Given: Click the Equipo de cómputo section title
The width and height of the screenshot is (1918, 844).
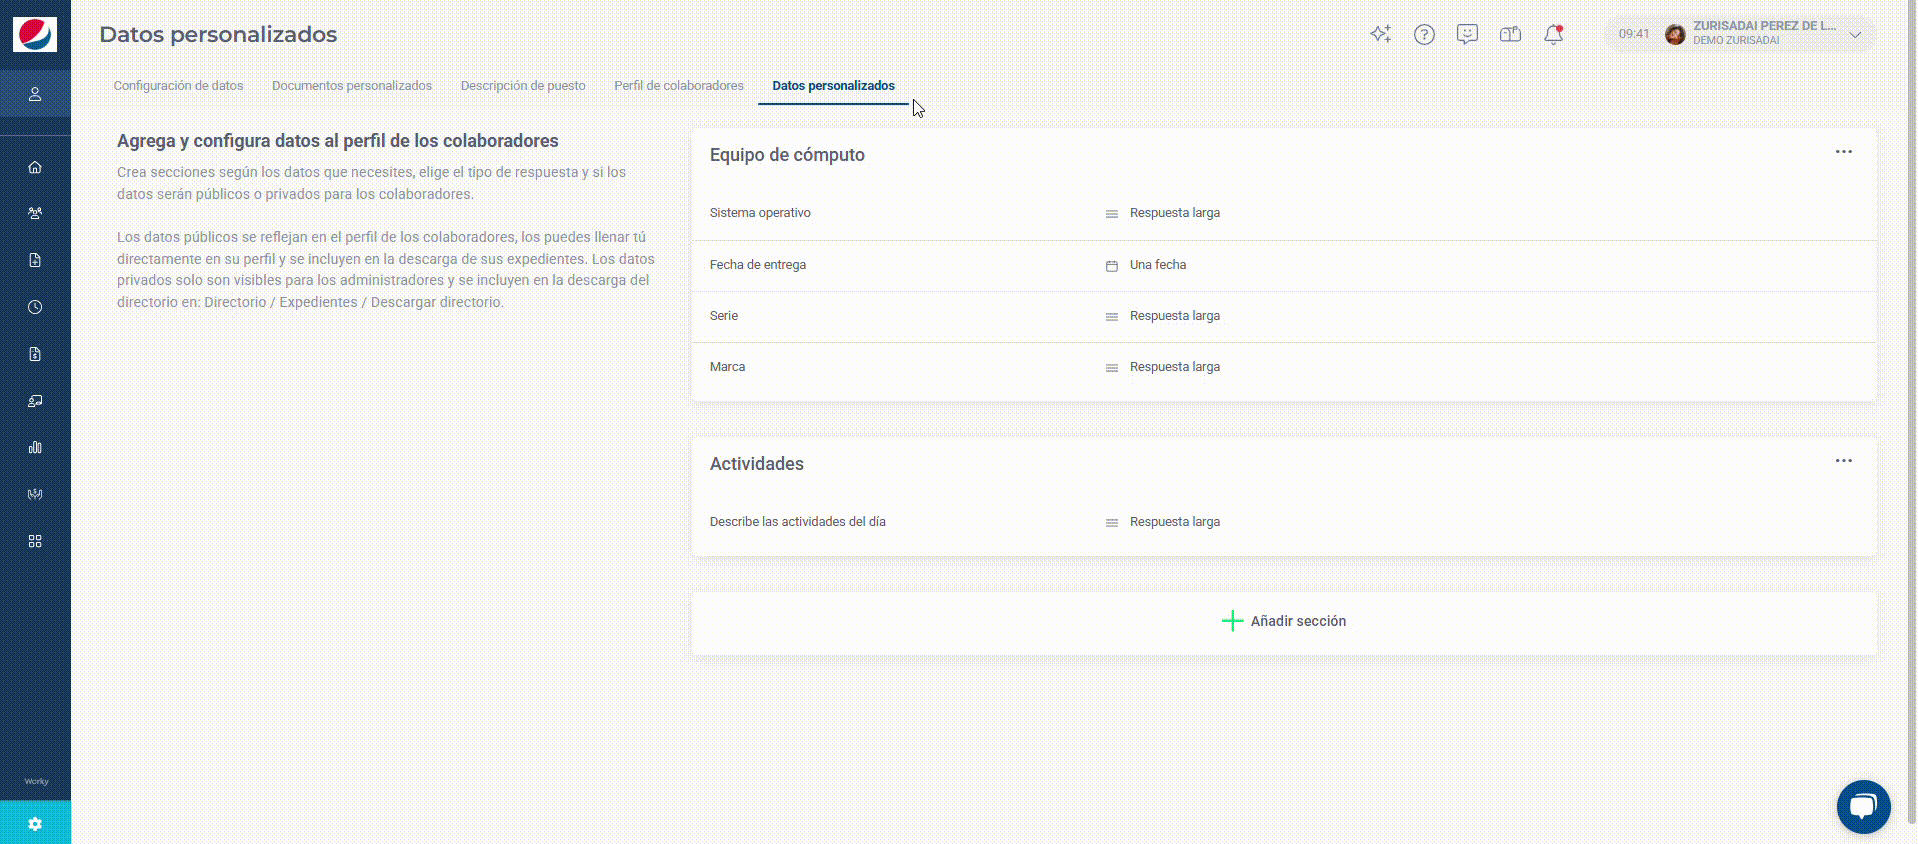Looking at the screenshot, I should tap(787, 155).
